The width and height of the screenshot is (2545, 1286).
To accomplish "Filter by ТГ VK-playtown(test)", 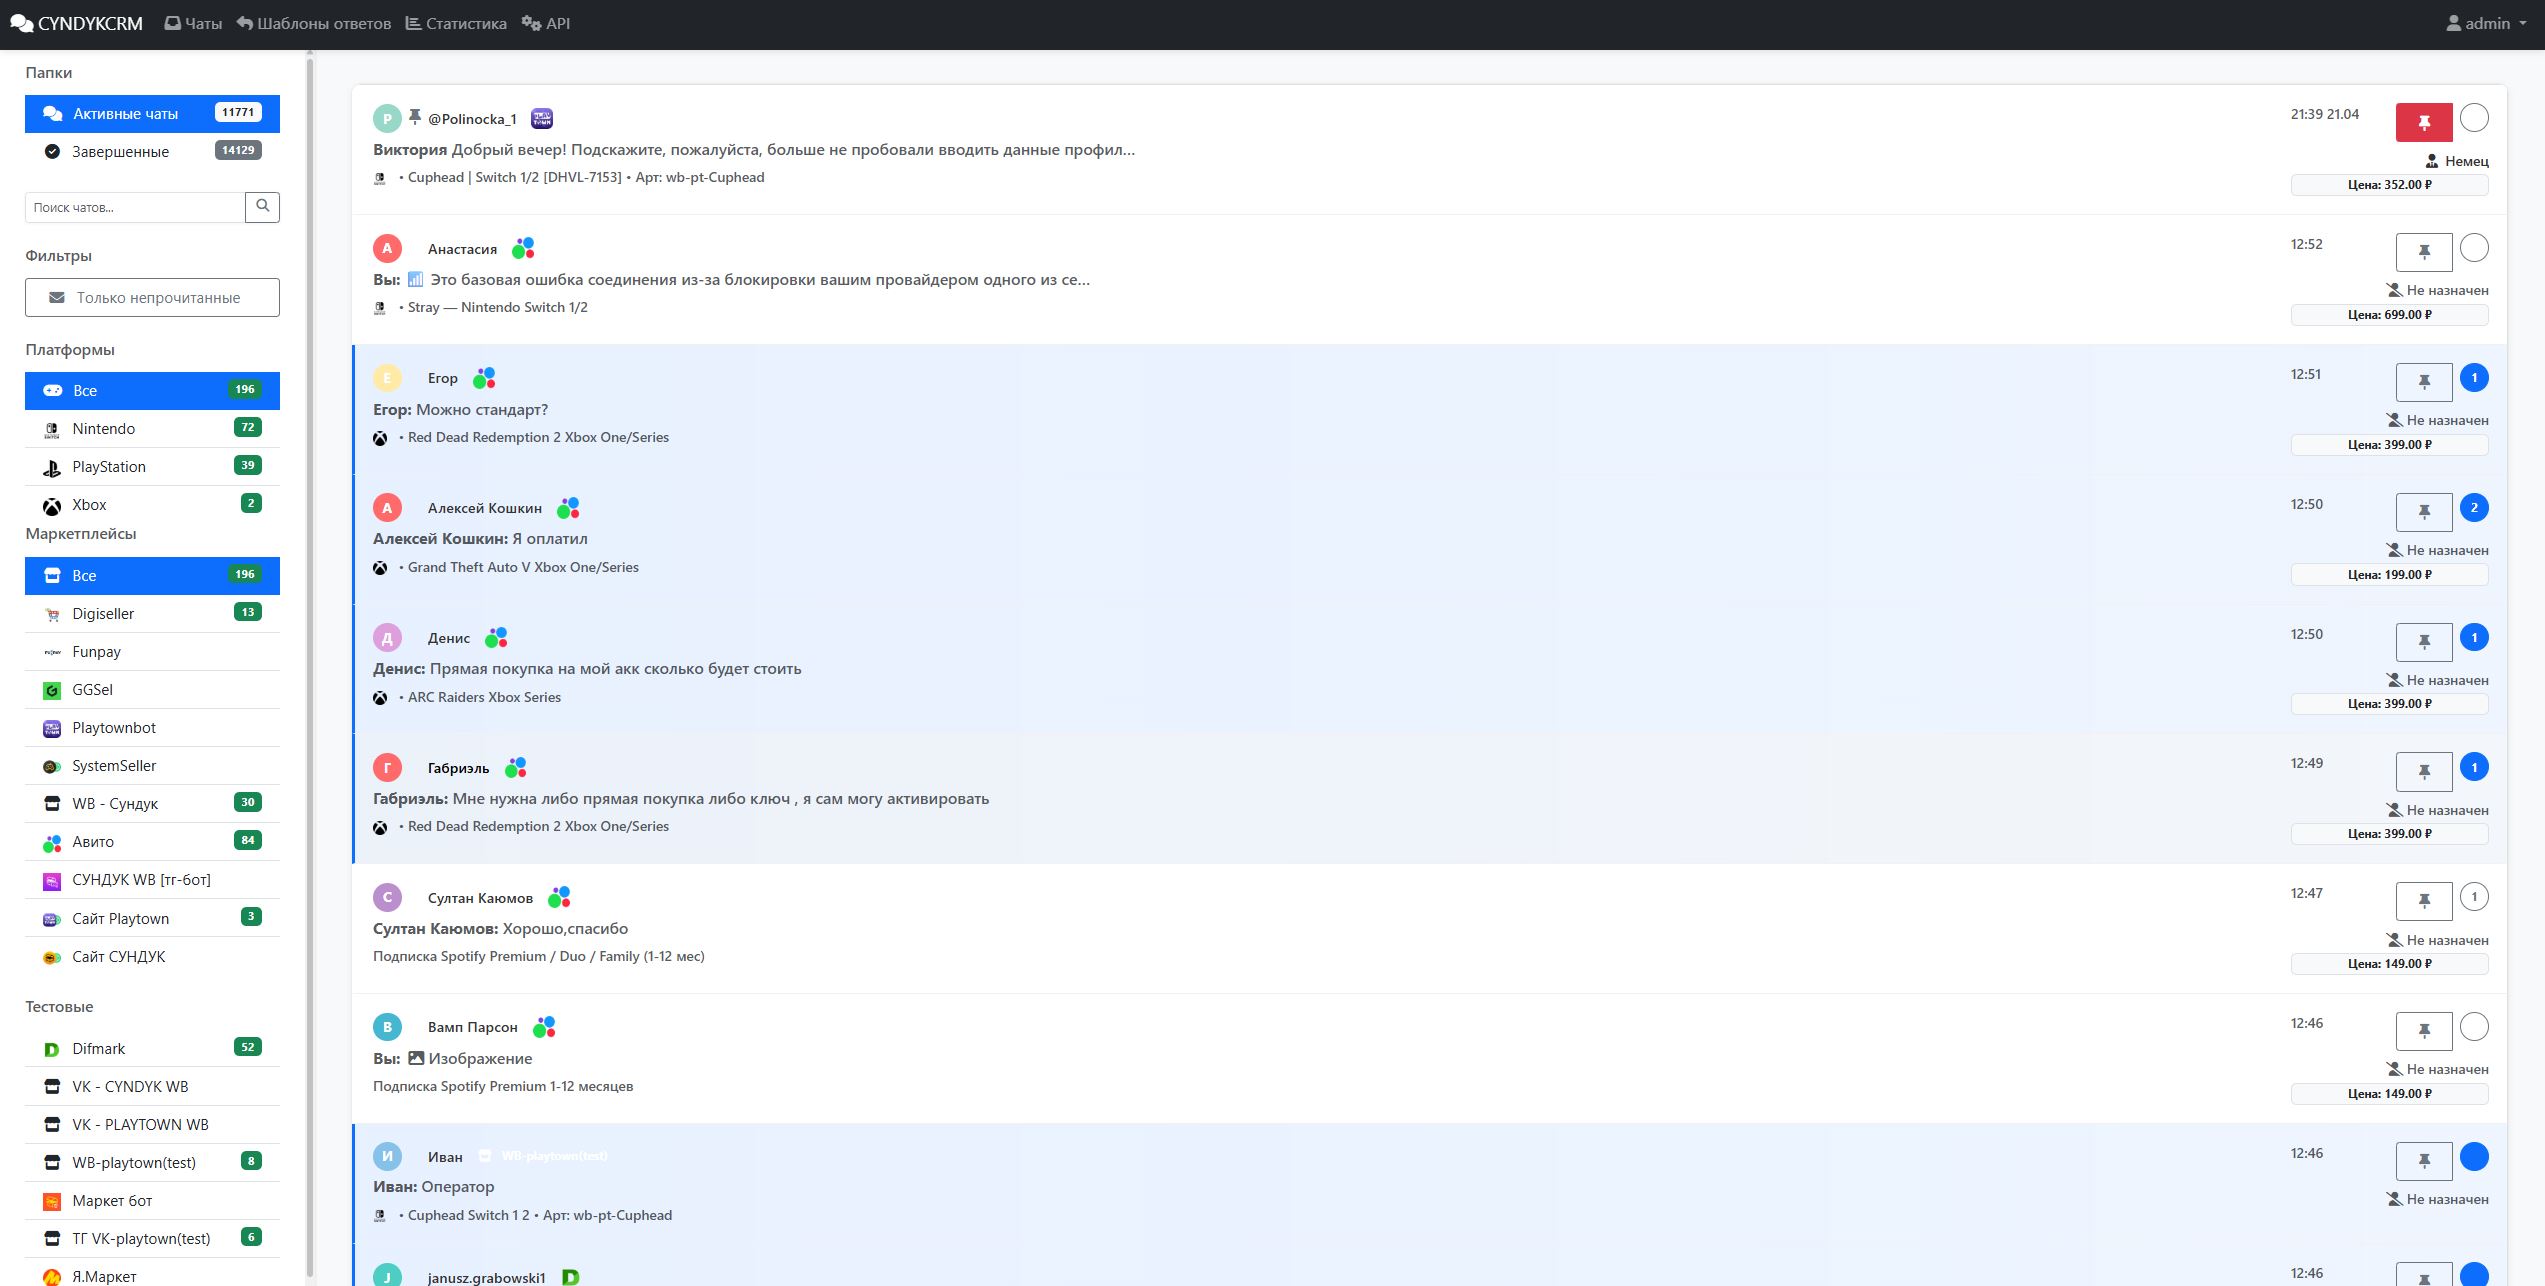I will 152,1238.
